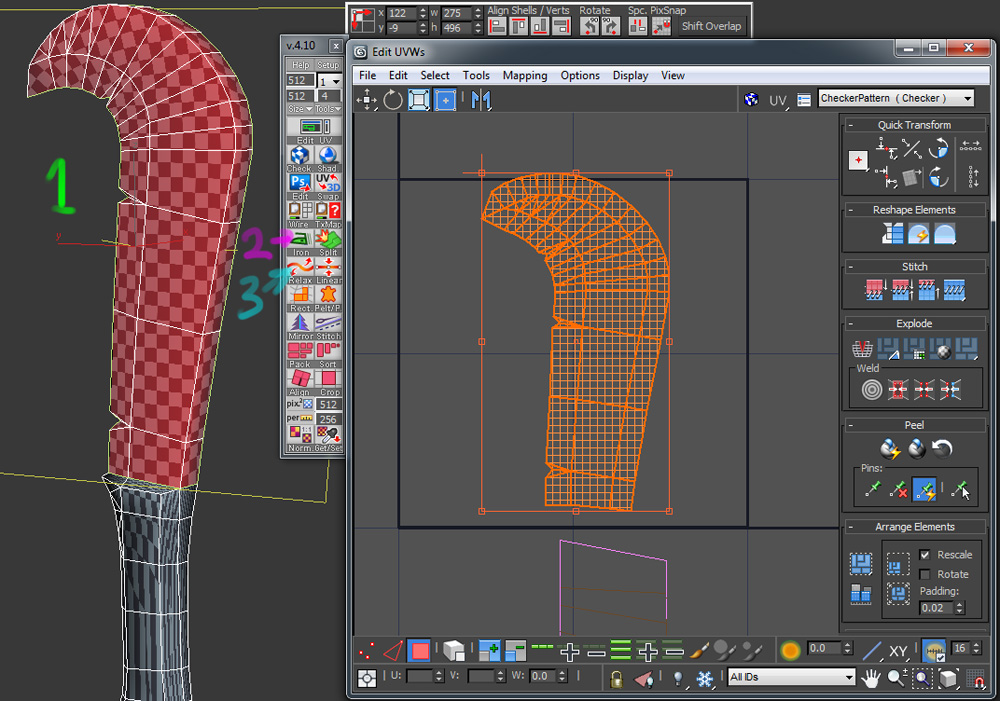Expand the All IDs dropdown
This screenshot has height=701, width=1000.
[849, 677]
